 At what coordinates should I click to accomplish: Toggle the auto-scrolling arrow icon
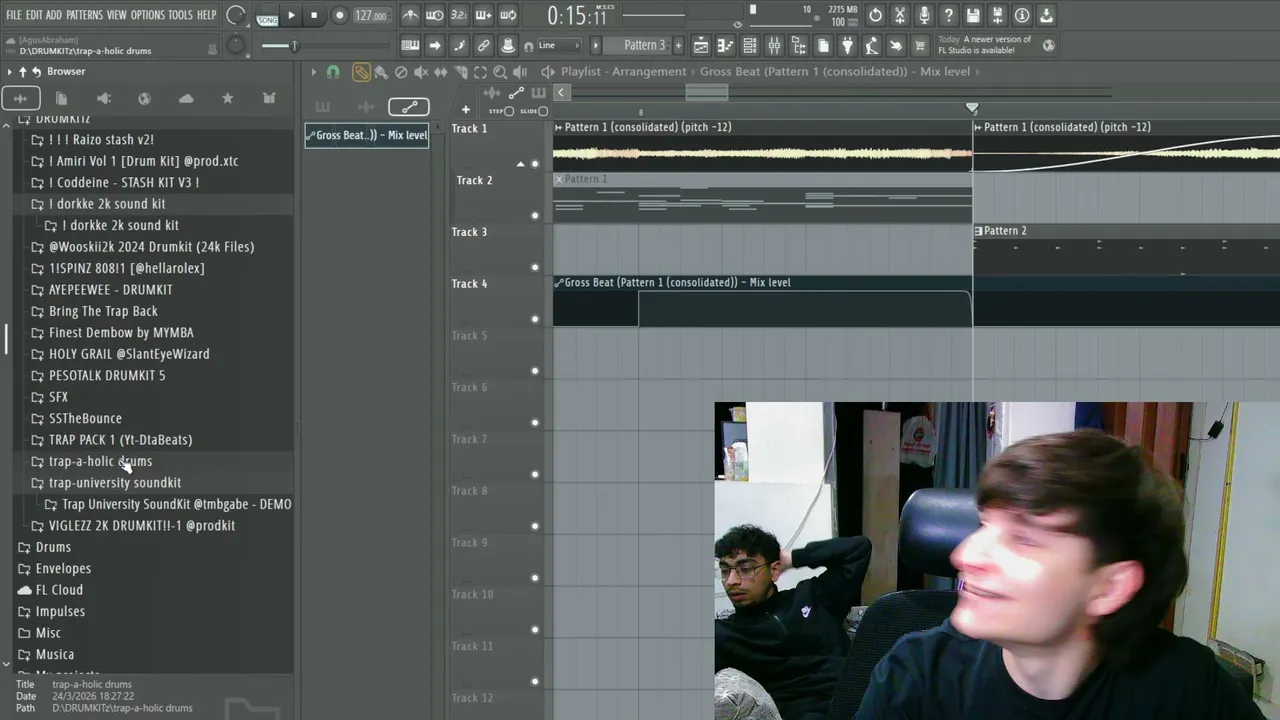pos(435,45)
